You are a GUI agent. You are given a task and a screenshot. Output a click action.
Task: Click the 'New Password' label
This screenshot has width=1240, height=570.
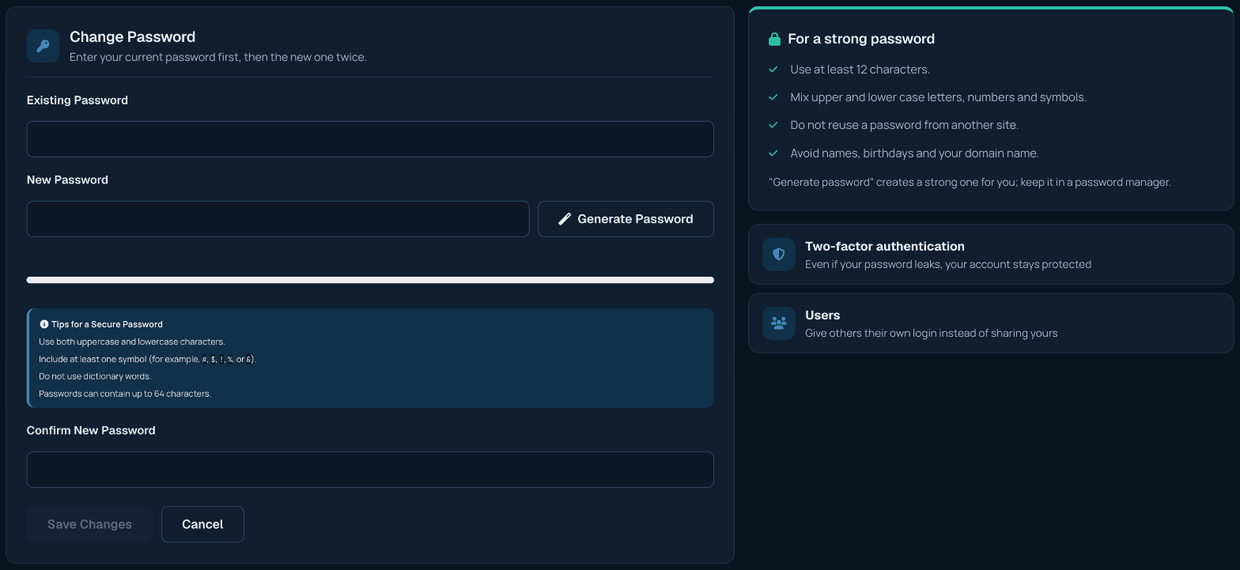point(67,180)
